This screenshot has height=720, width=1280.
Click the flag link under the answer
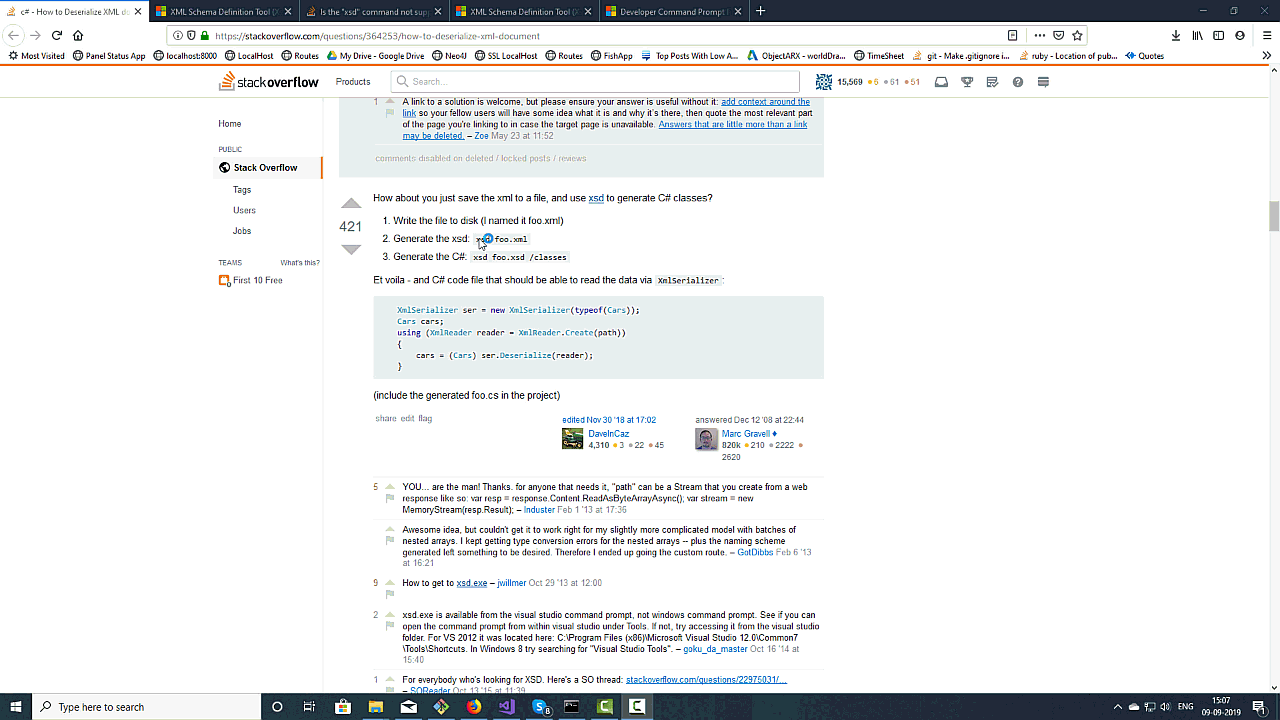pyautogui.click(x=425, y=418)
